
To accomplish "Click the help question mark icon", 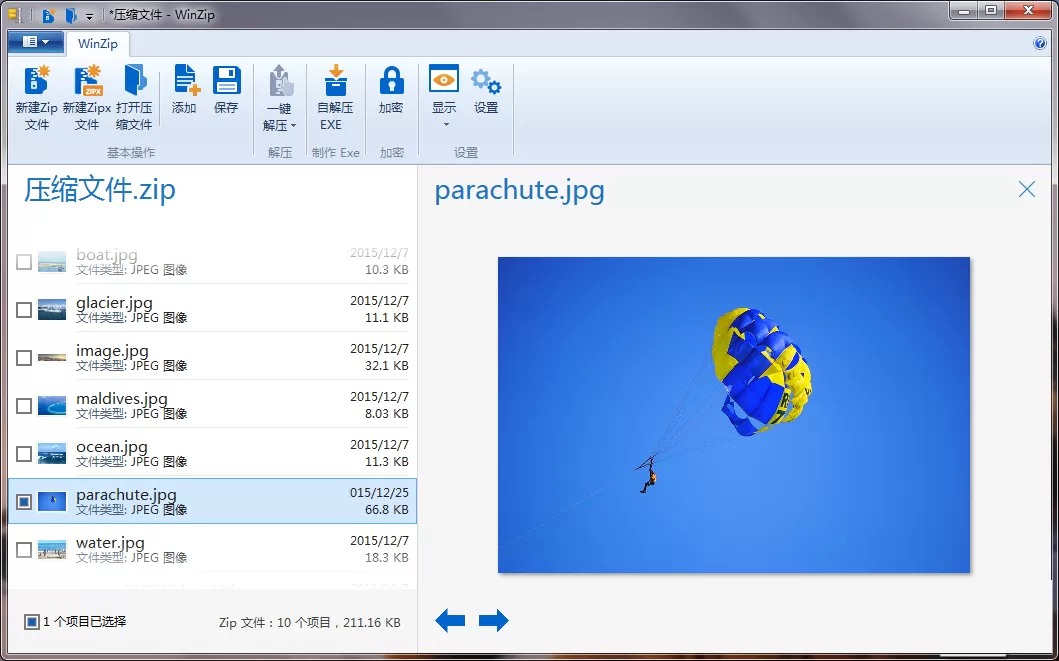I will [x=1040, y=43].
